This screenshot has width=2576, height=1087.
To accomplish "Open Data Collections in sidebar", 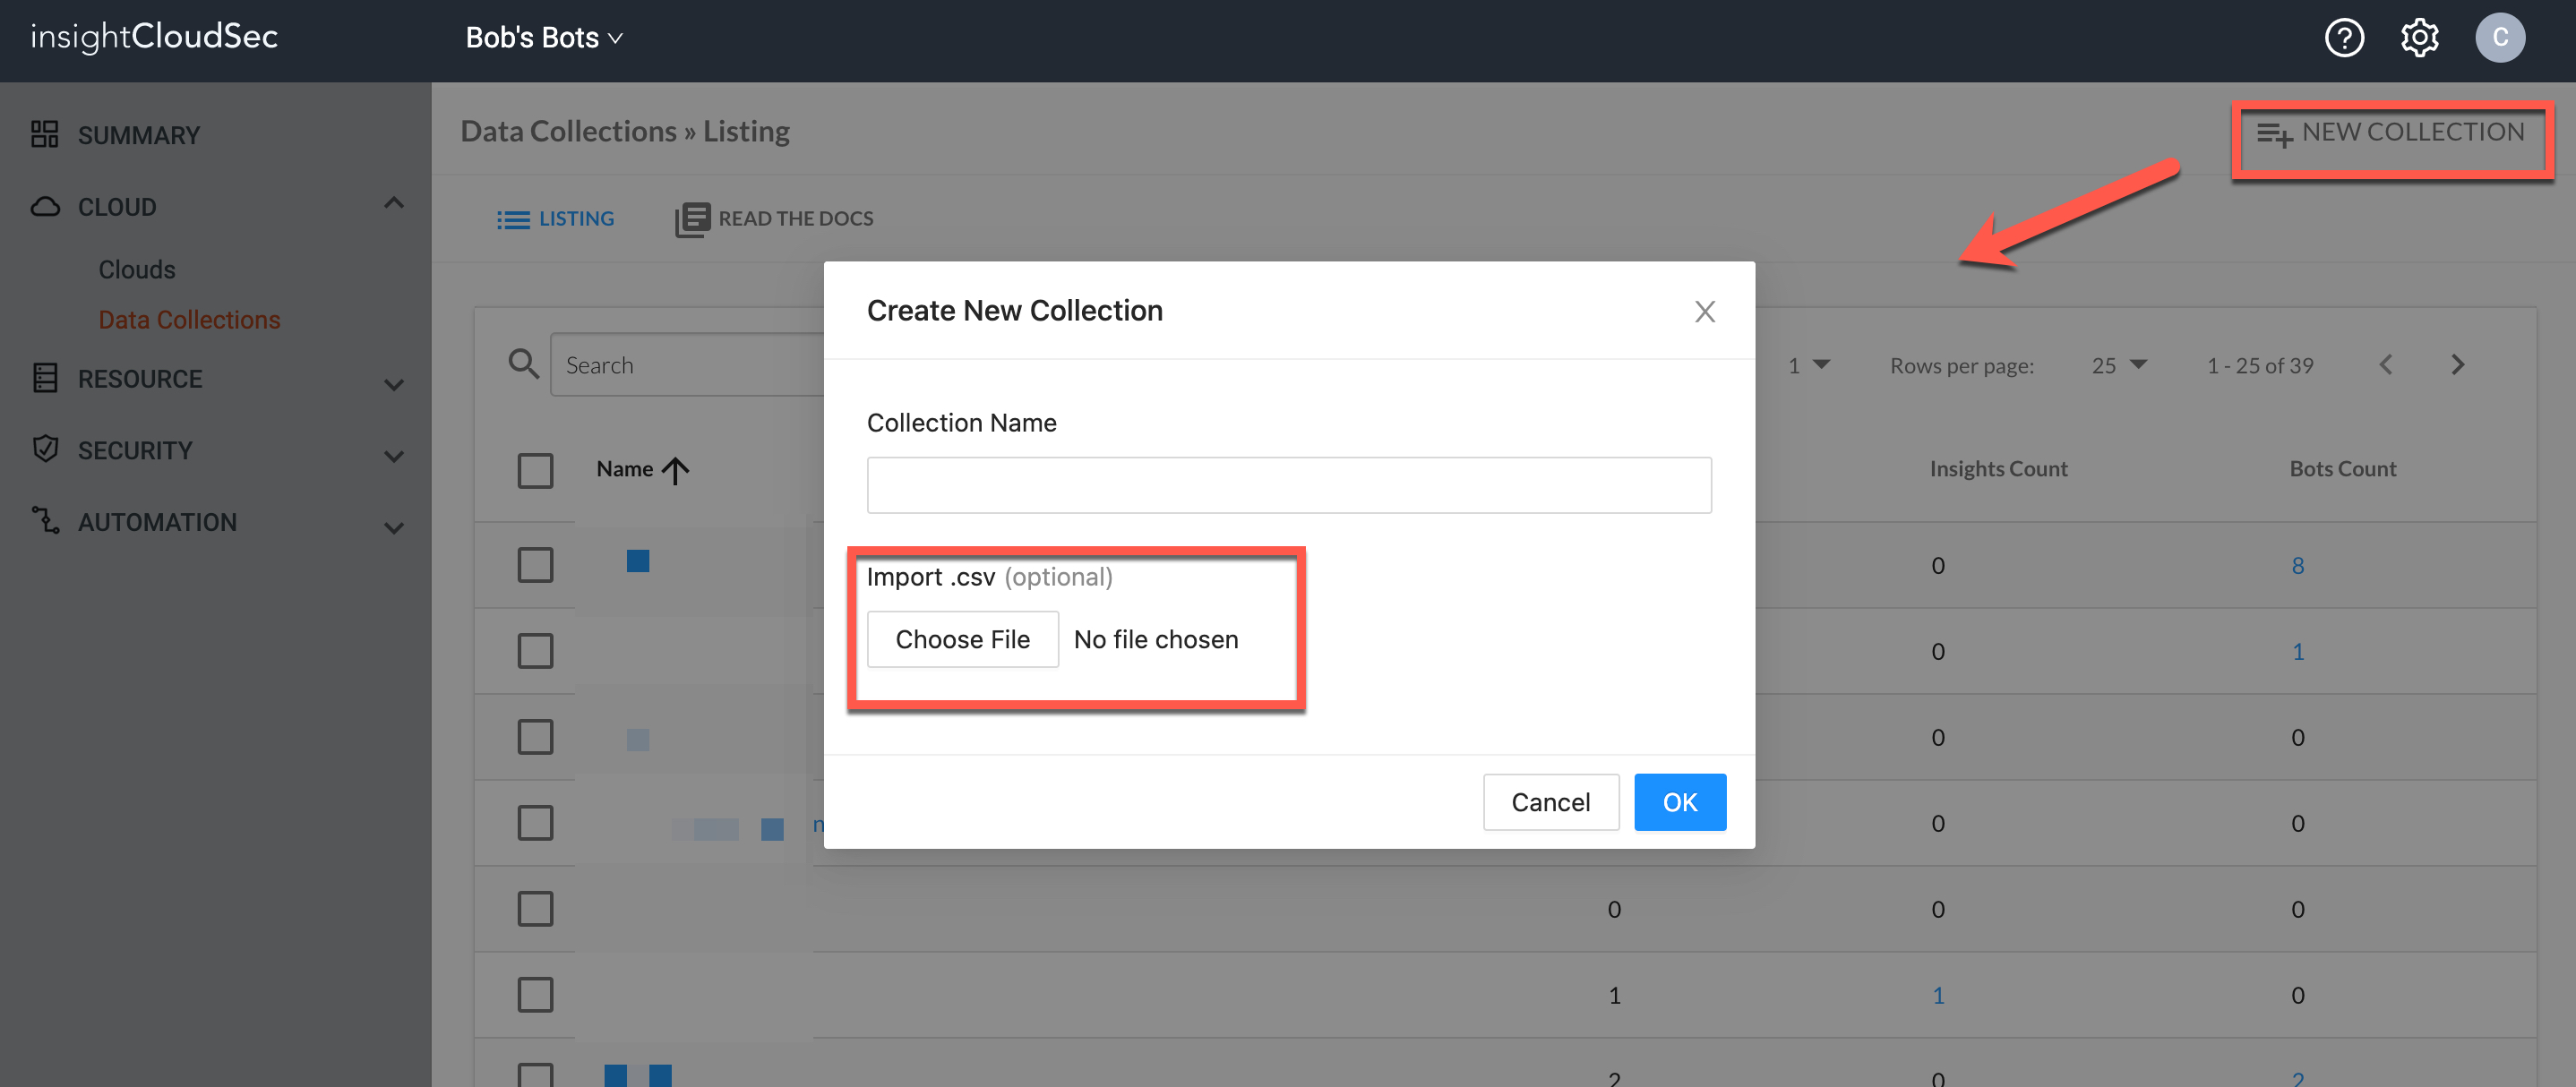I will (x=189, y=320).
